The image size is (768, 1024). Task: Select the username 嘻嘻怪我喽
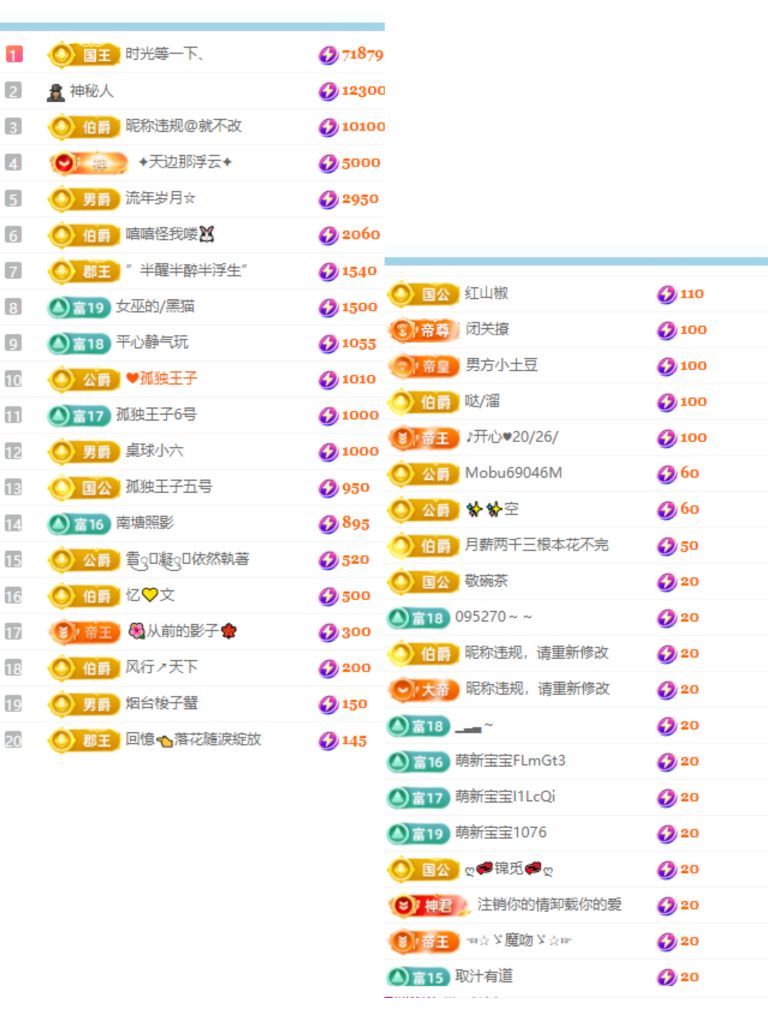point(170,234)
